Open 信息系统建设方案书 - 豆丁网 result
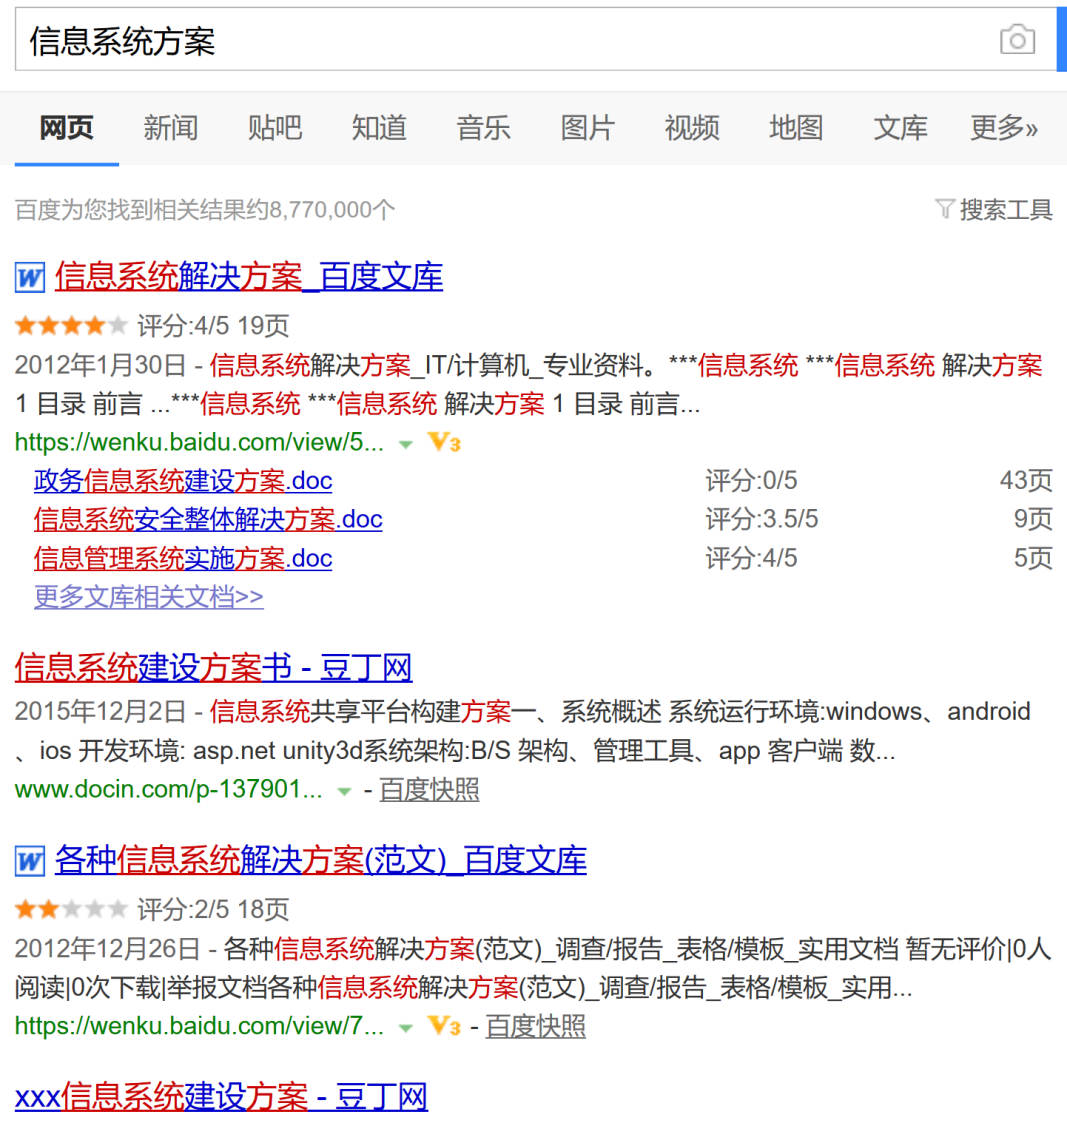The image size is (1067, 1123). [x=213, y=667]
